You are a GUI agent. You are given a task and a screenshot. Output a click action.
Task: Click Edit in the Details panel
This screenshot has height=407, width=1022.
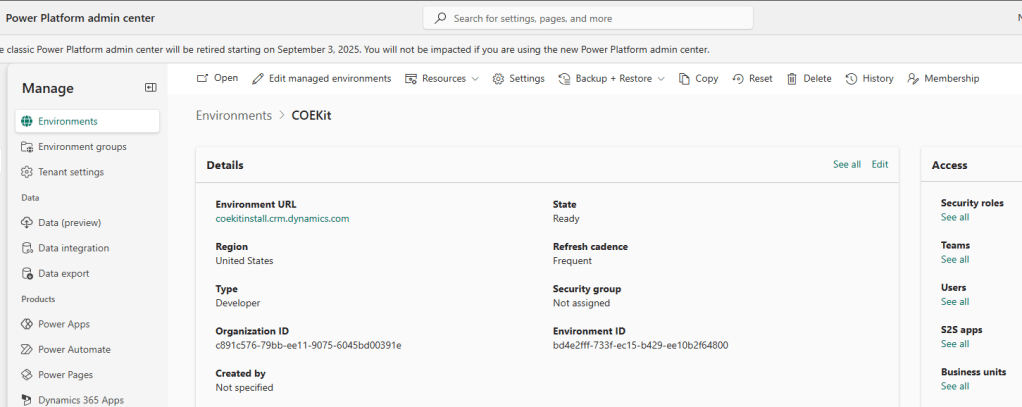(879, 164)
